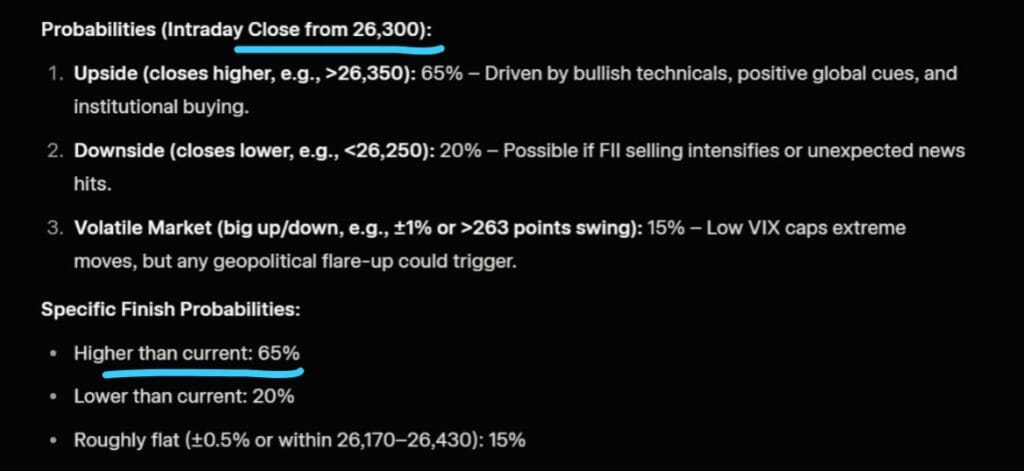
Task: Click the "Probabilities (Intraday Close from 26,300)" heading
Action: (236, 29)
